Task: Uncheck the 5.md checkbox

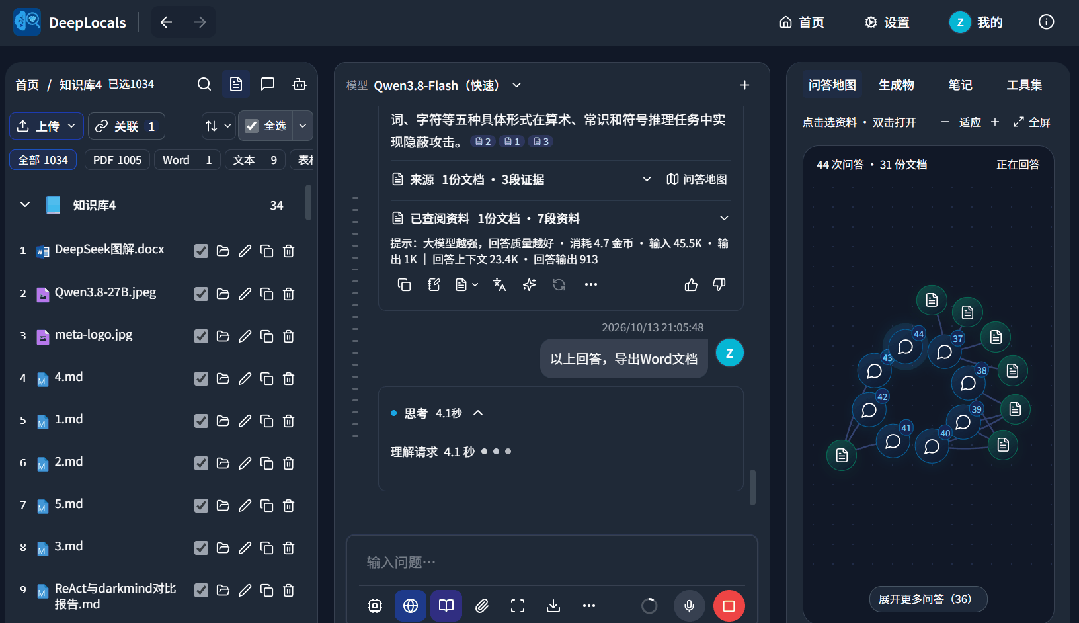Action: (x=201, y=505)
